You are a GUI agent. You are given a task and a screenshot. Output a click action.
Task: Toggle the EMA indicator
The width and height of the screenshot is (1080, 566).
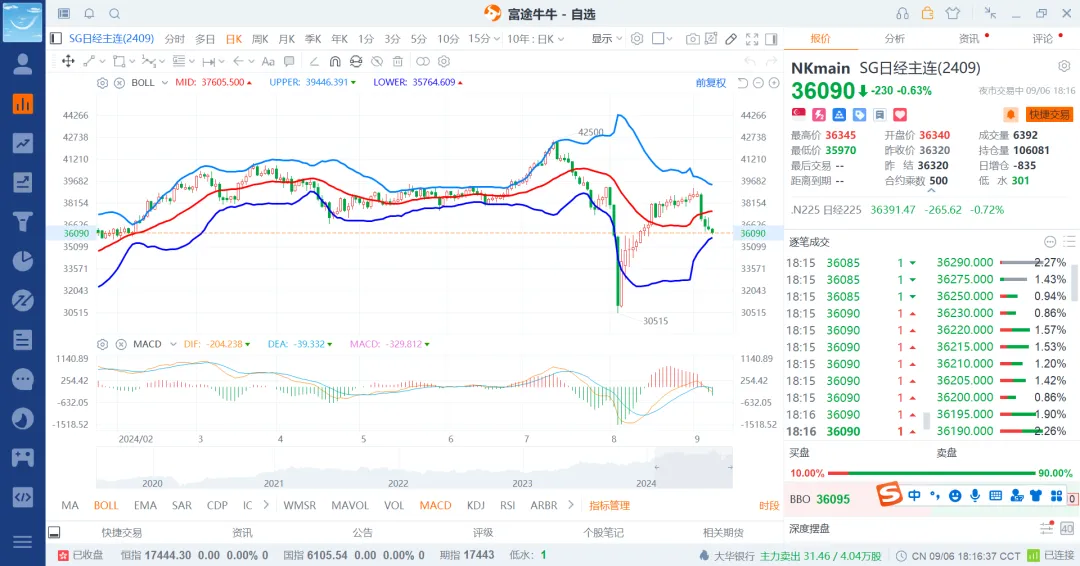tap(145, 505)
